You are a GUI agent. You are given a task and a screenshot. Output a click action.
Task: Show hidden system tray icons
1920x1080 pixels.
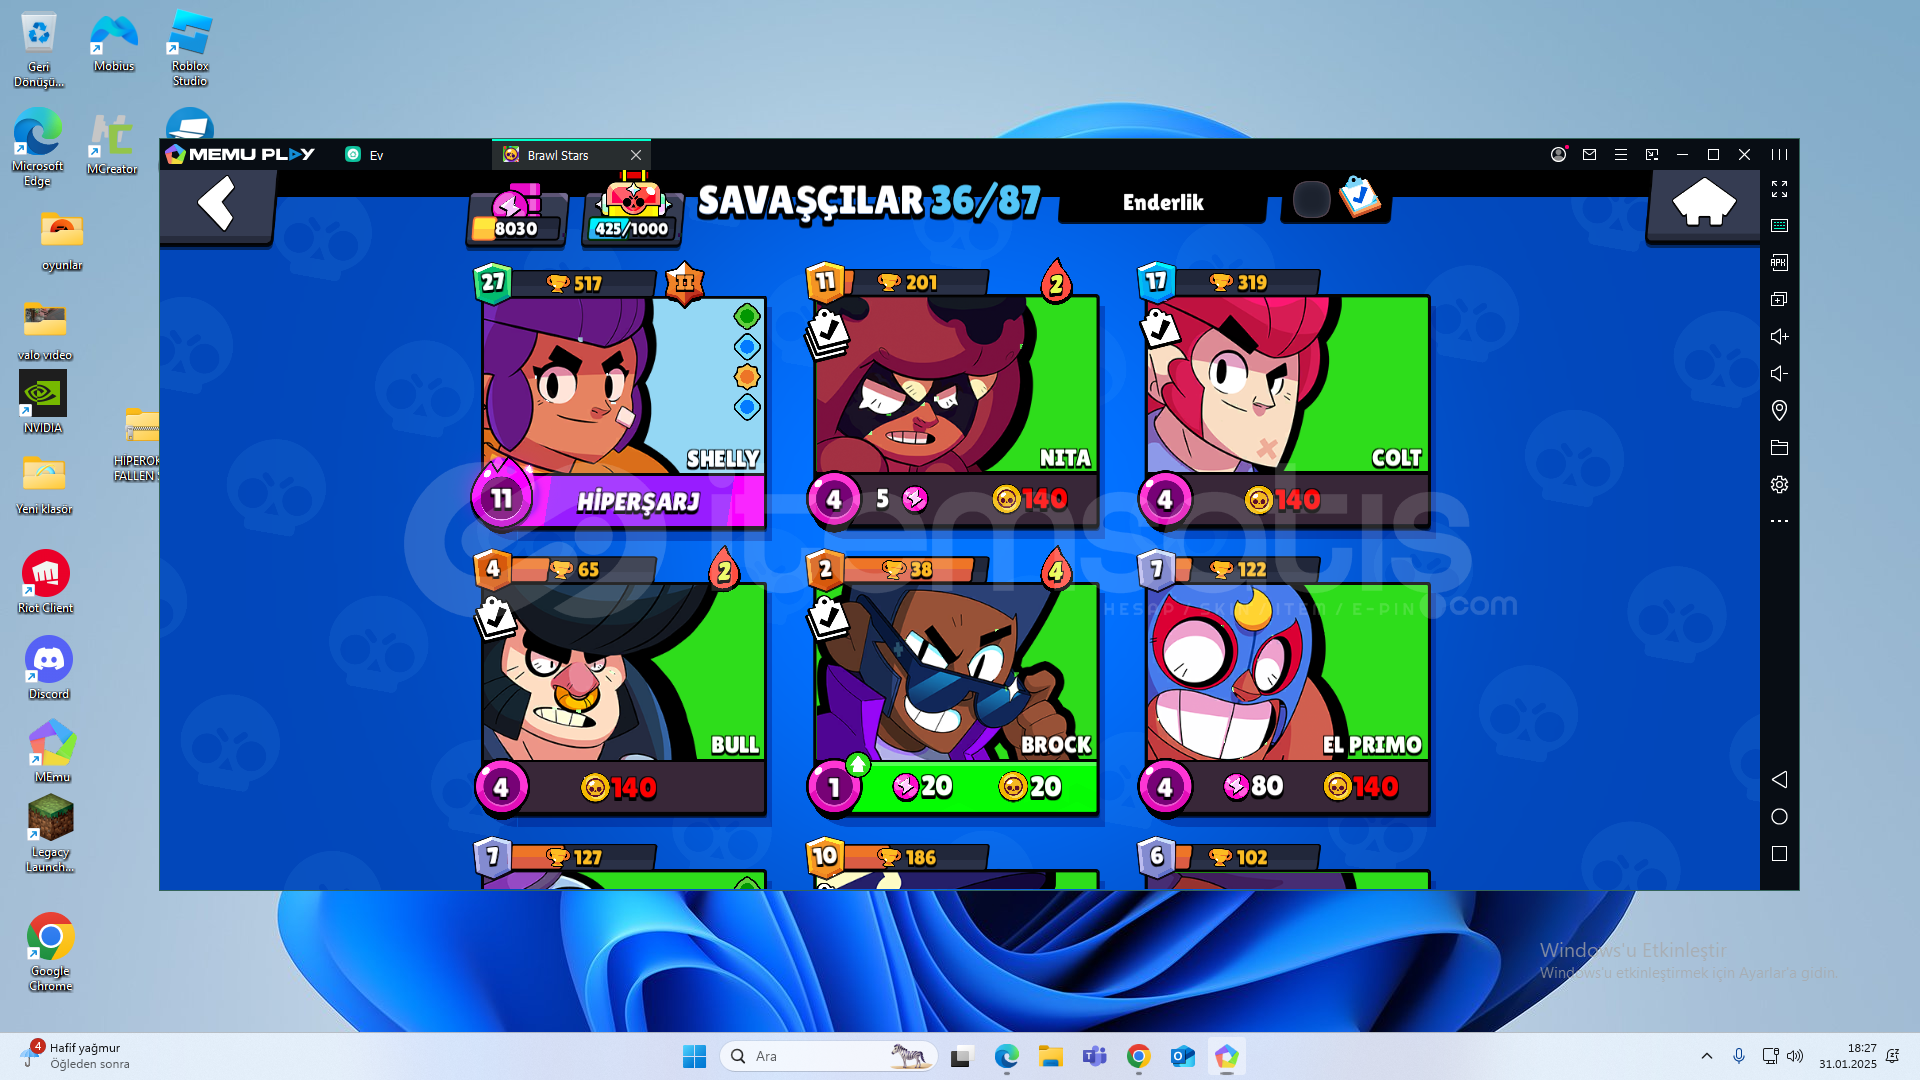[x=1707, y=1056]
